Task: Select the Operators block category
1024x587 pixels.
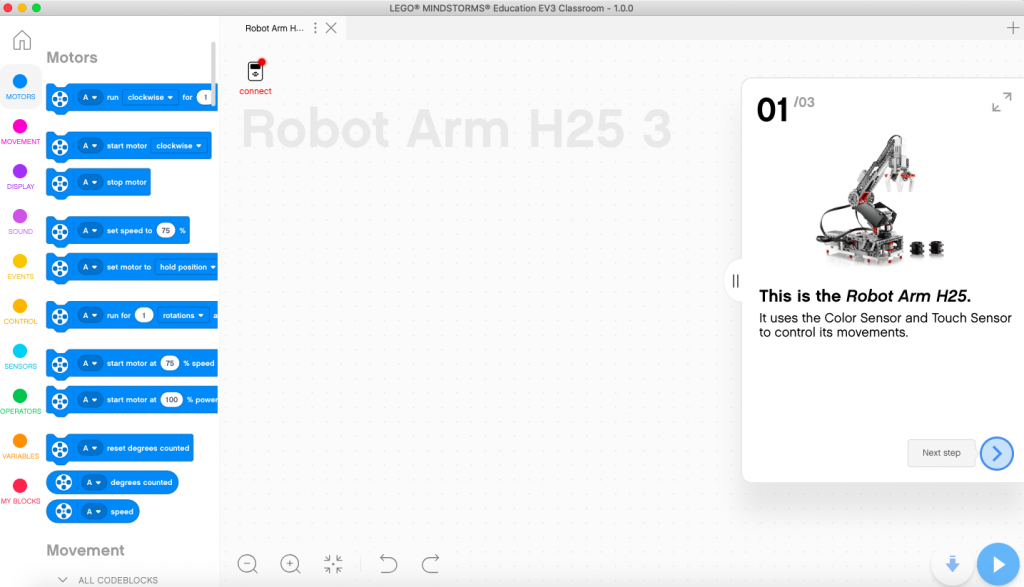Action: point(21,398)
